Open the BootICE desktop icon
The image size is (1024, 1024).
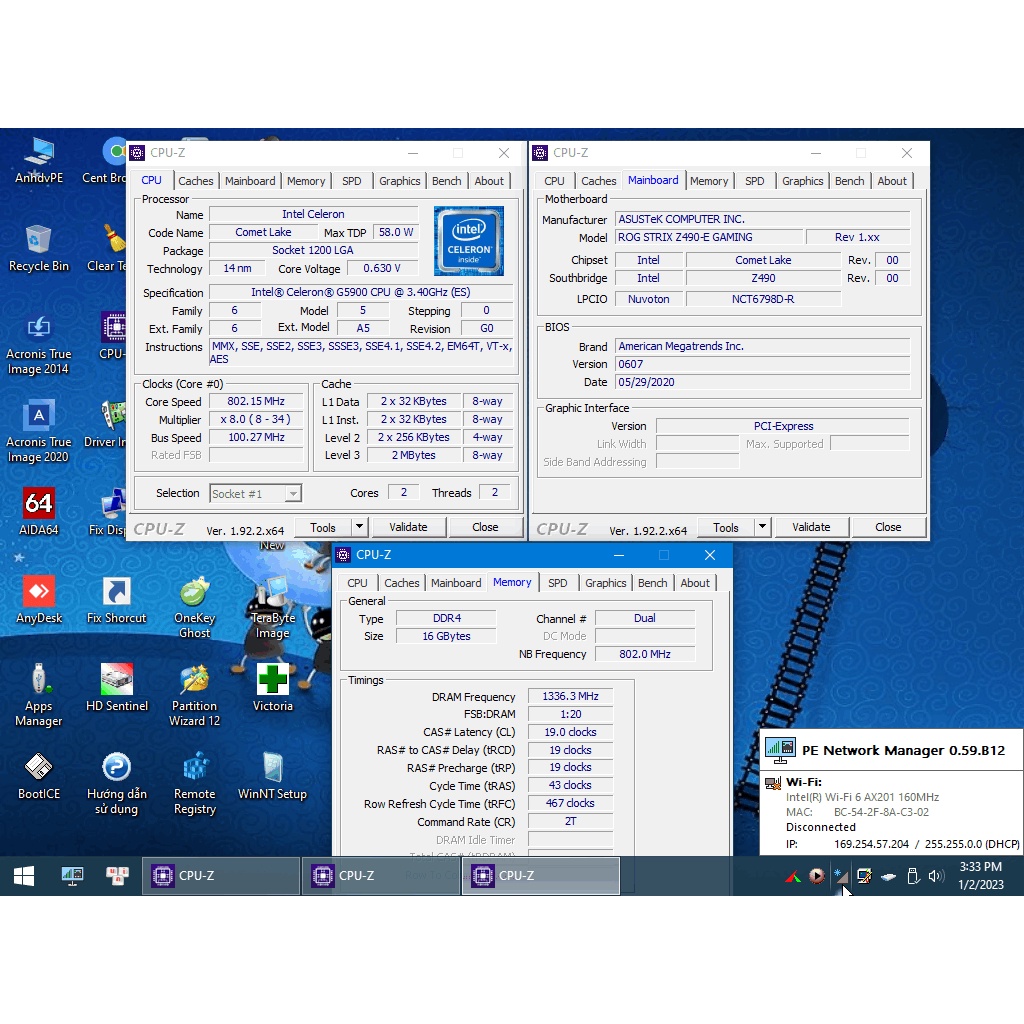[x=39, y=775]
